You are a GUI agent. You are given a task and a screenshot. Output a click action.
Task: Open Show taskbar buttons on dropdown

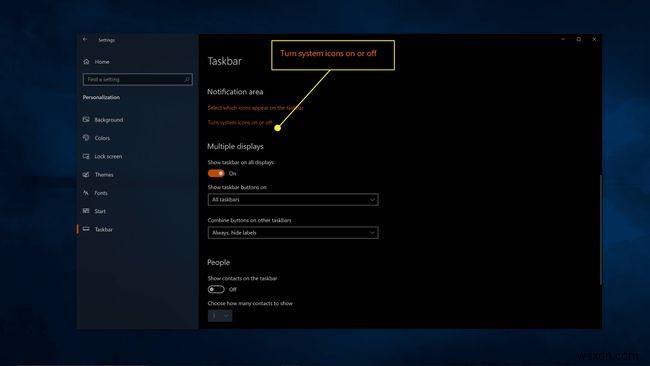[293, 200]
